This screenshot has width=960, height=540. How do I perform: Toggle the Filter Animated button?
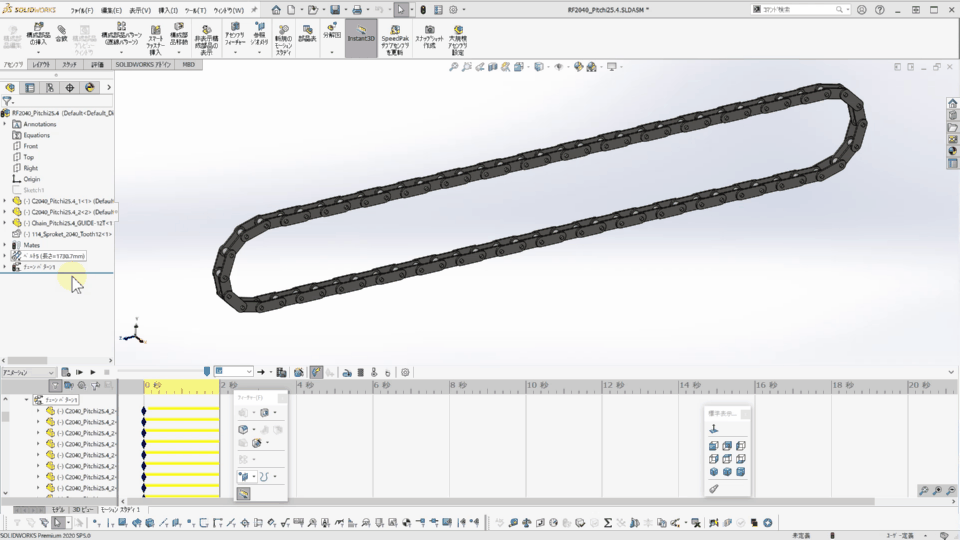coord(69,386)
